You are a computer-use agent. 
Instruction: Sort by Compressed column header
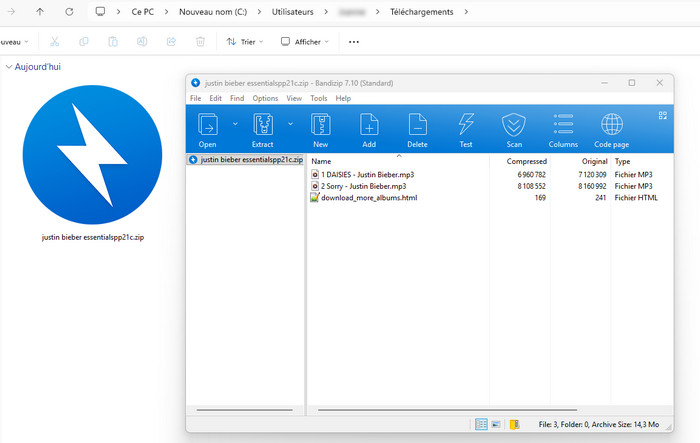(526, 161)
